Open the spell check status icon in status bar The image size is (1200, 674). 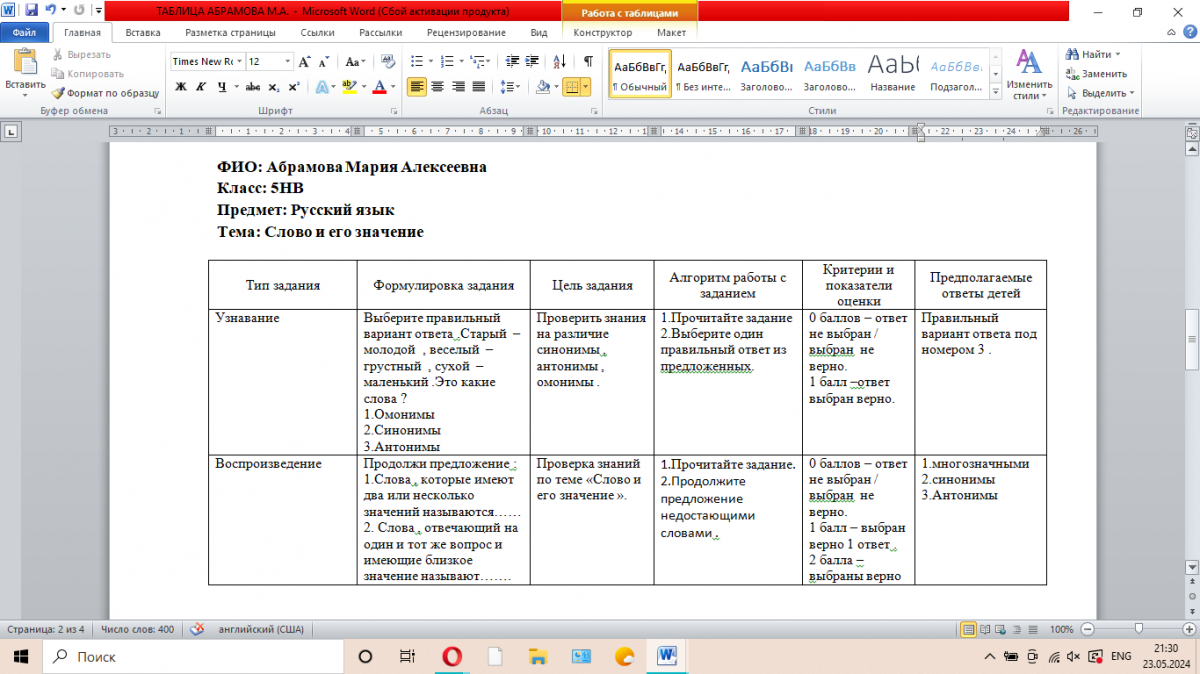[x=197, y=629]
